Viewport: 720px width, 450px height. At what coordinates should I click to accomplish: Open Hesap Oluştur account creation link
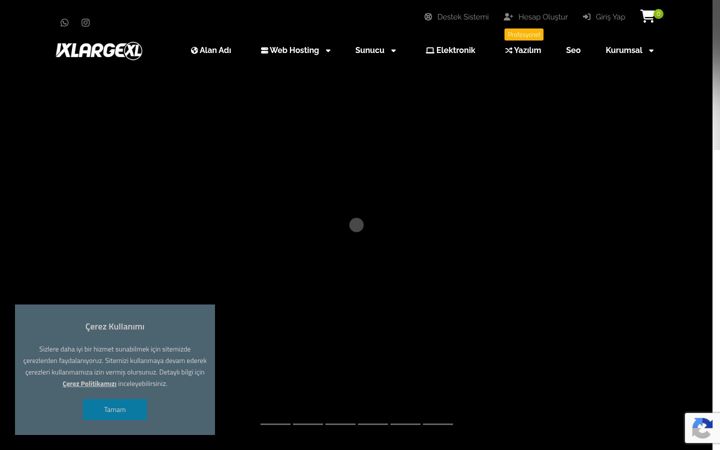[x=543, y=17]
